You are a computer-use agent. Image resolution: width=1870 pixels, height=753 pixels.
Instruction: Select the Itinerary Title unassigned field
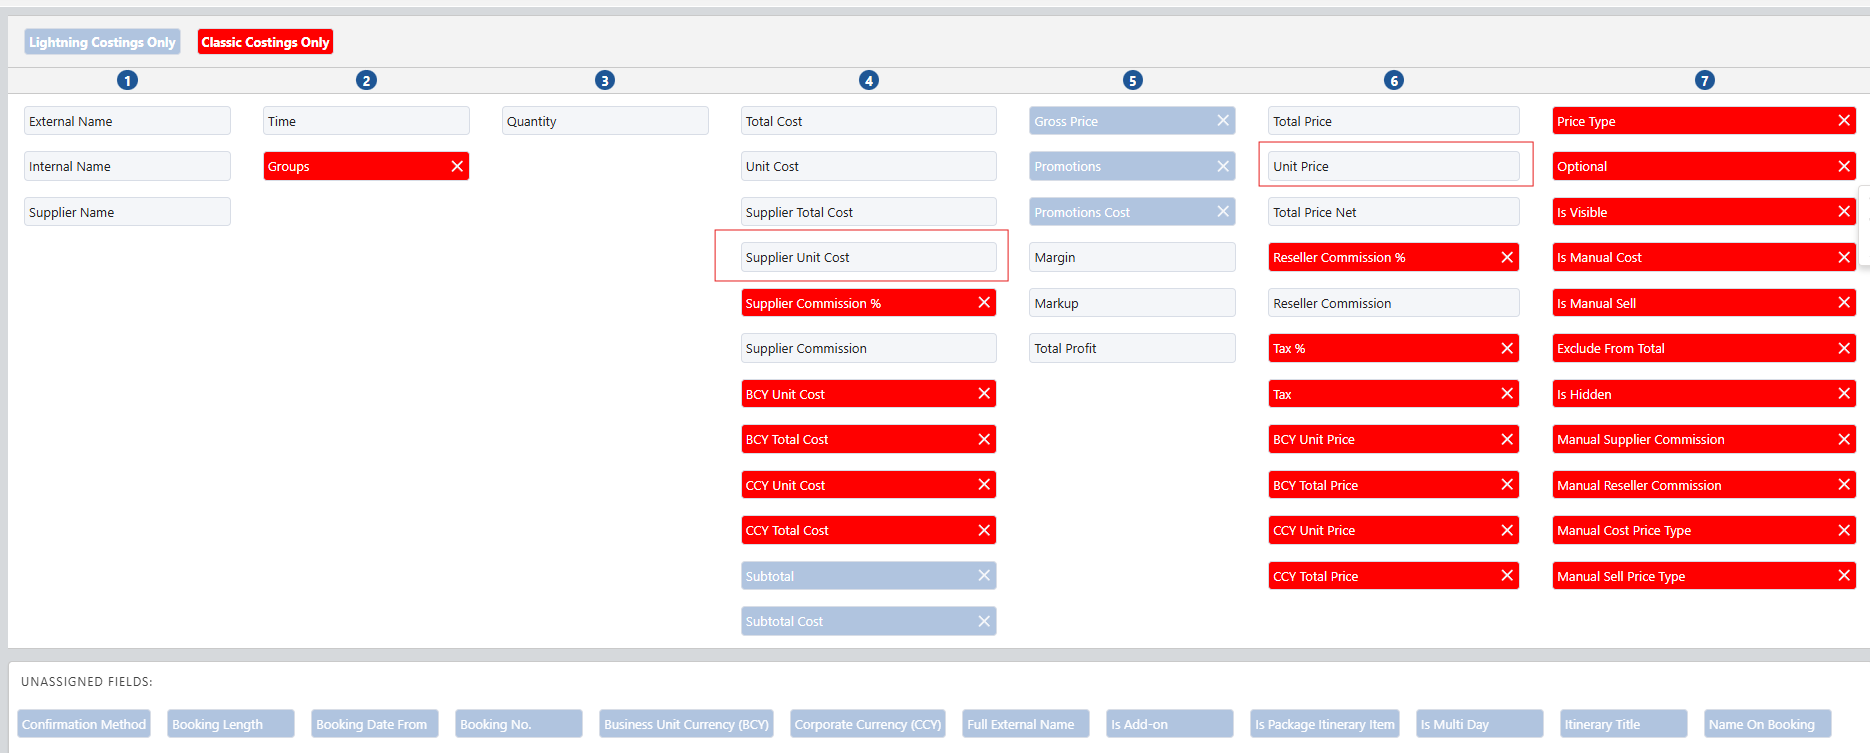point(1622,724)
